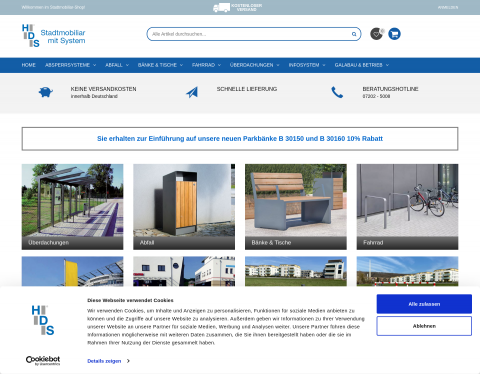Click the Parkbänke 10% Rabatt banner

[x=240, y=139]
